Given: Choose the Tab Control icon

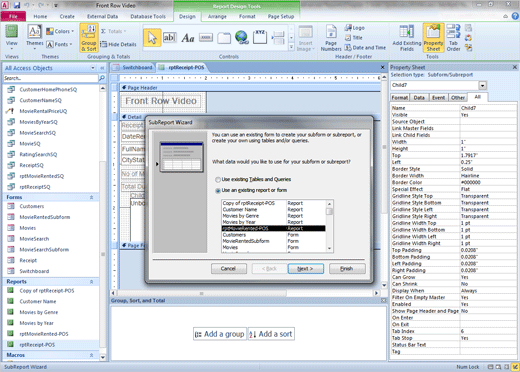Looking at the screenshot, I should point(224,38).
